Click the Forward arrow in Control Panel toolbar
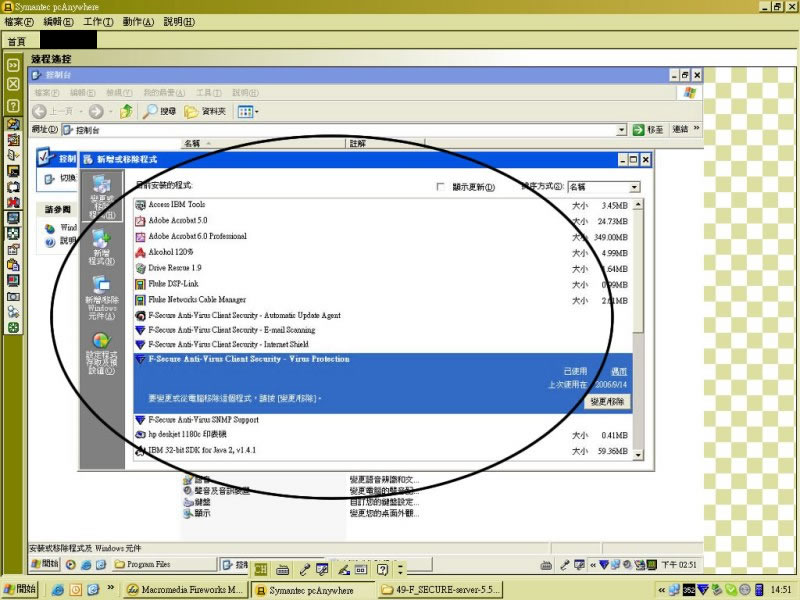 click(96, 111)
